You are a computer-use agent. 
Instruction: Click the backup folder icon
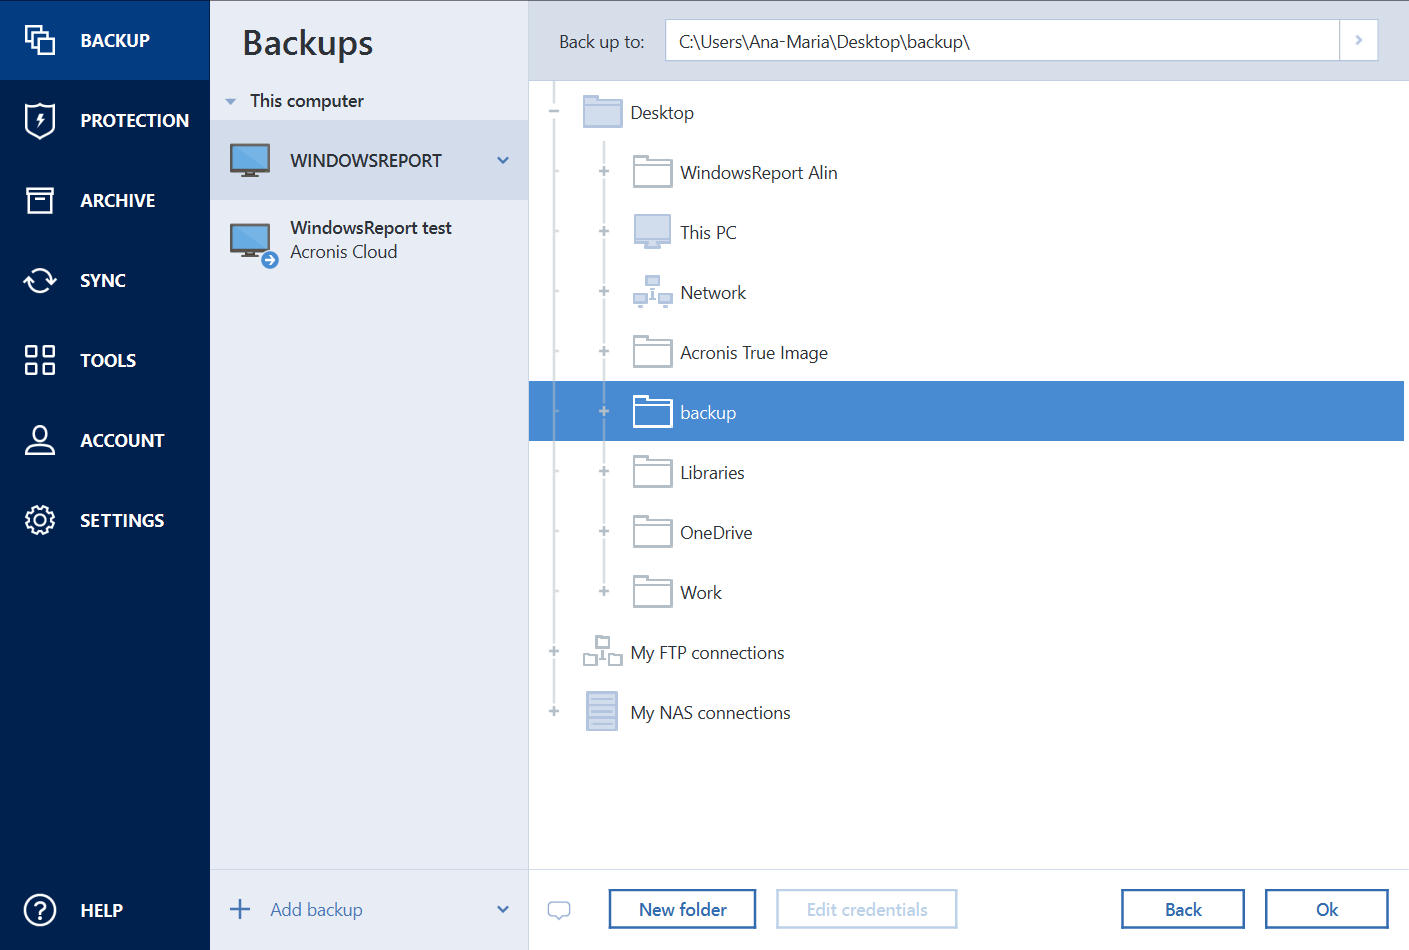pos(653,411)
